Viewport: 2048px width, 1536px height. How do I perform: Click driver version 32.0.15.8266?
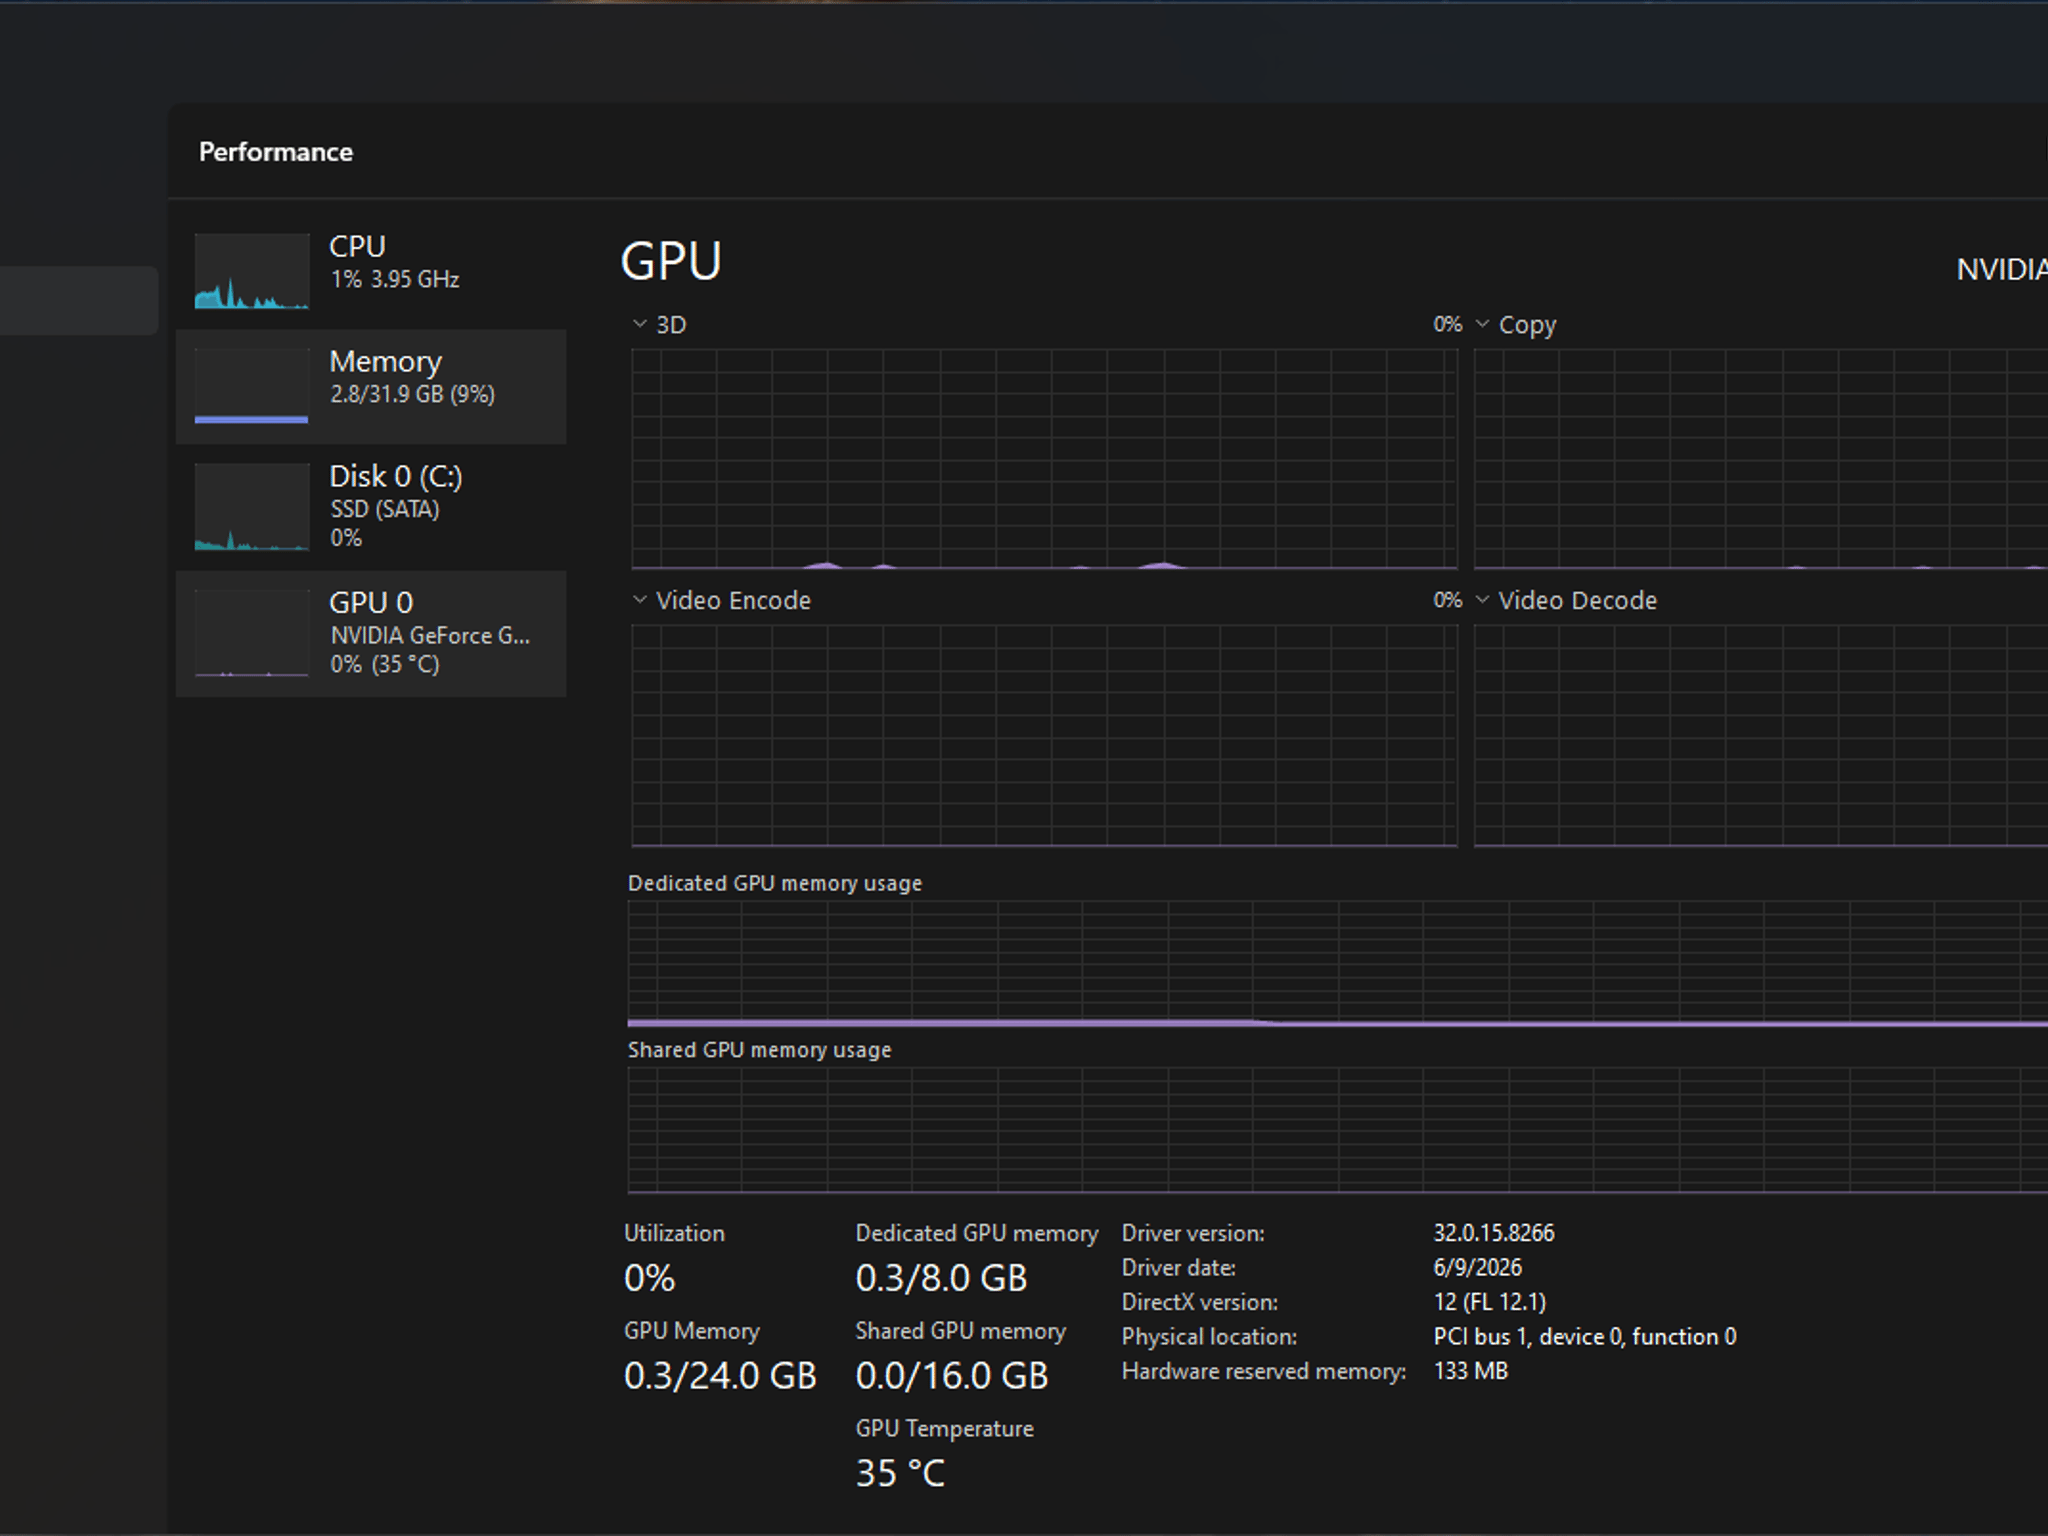(1494, 1233)
